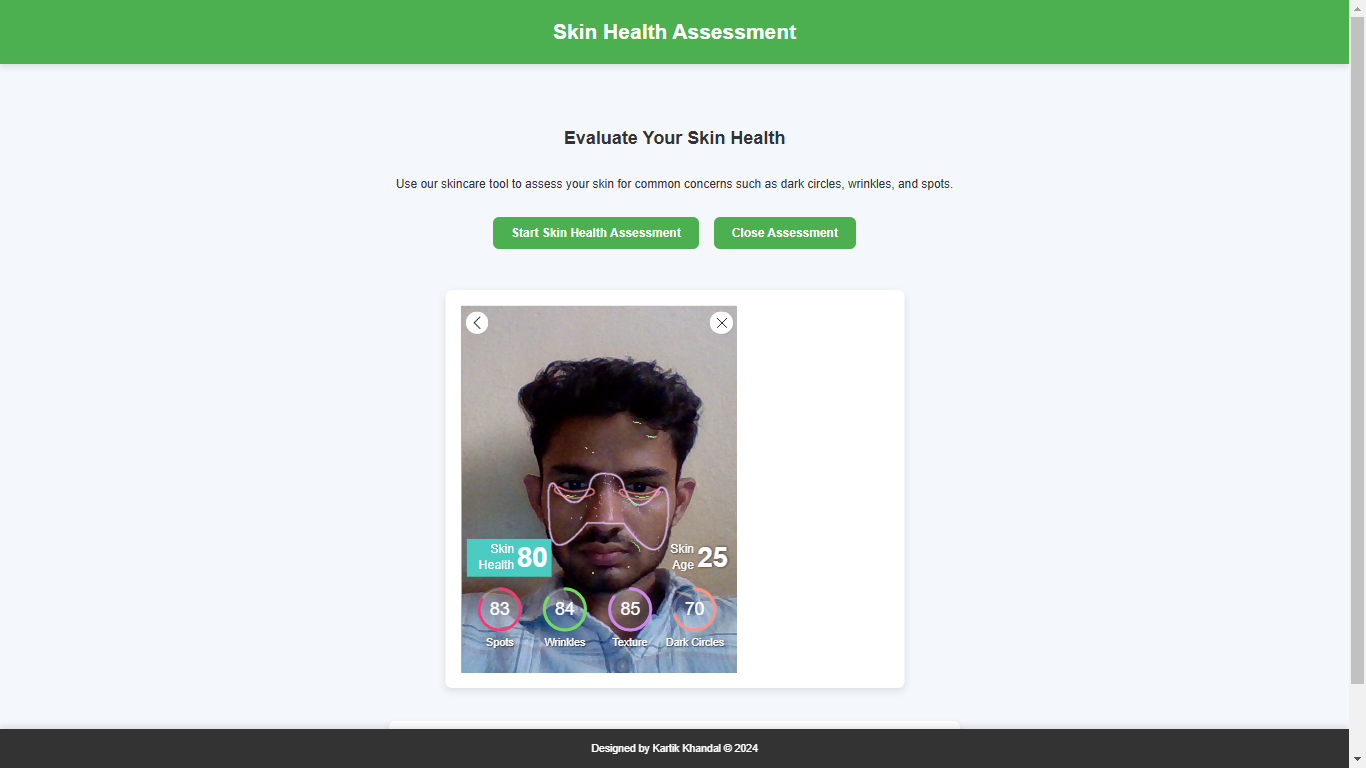
Task: Click the Close Assessment button
Action: coord(785,233)
